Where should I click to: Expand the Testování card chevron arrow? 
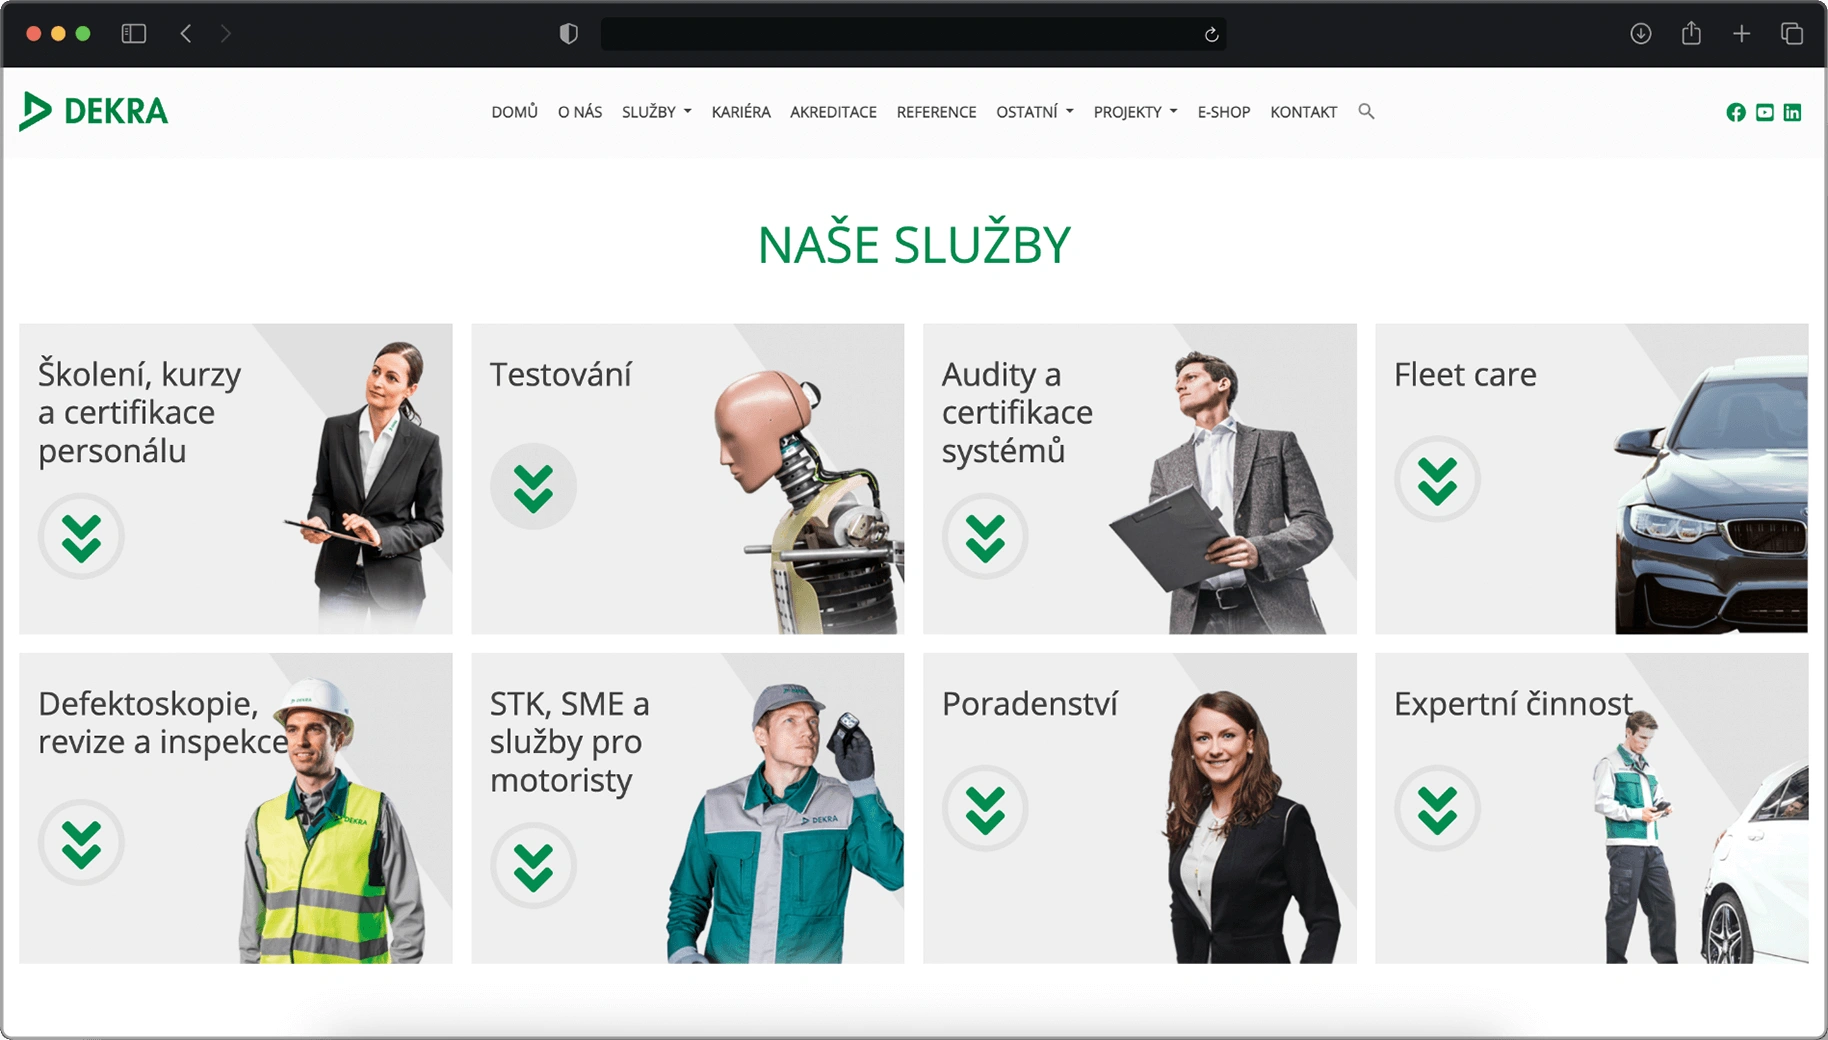click(x=534, y=487)
